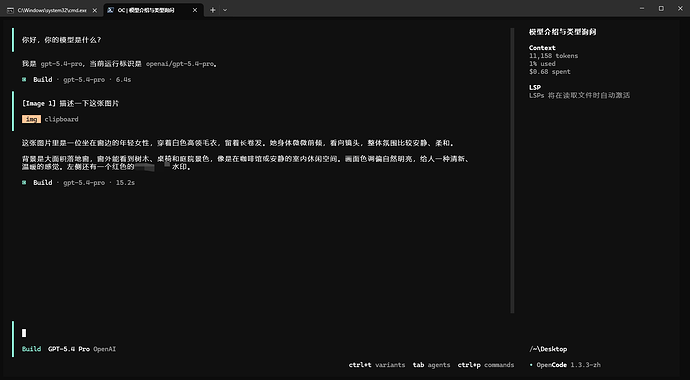Click the square icon before Build 6.4s

(25, 80)
